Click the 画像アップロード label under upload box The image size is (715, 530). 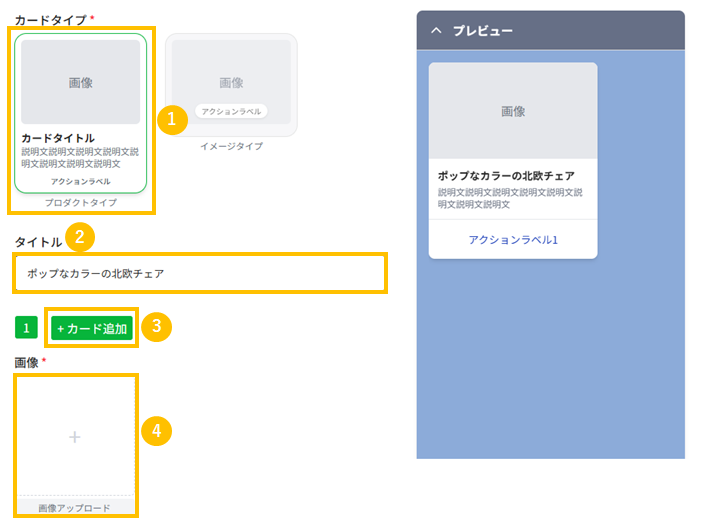point(75,508)
